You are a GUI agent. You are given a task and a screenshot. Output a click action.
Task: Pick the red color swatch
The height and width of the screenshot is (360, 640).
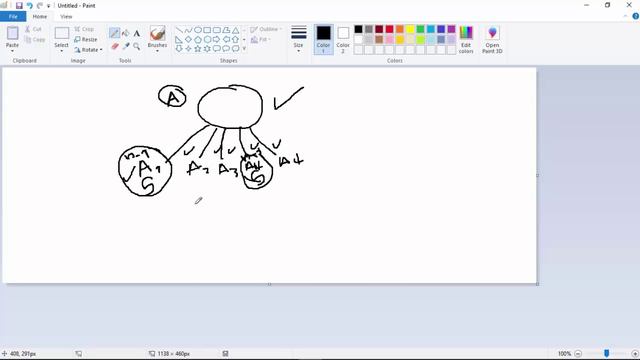[389, 29]
